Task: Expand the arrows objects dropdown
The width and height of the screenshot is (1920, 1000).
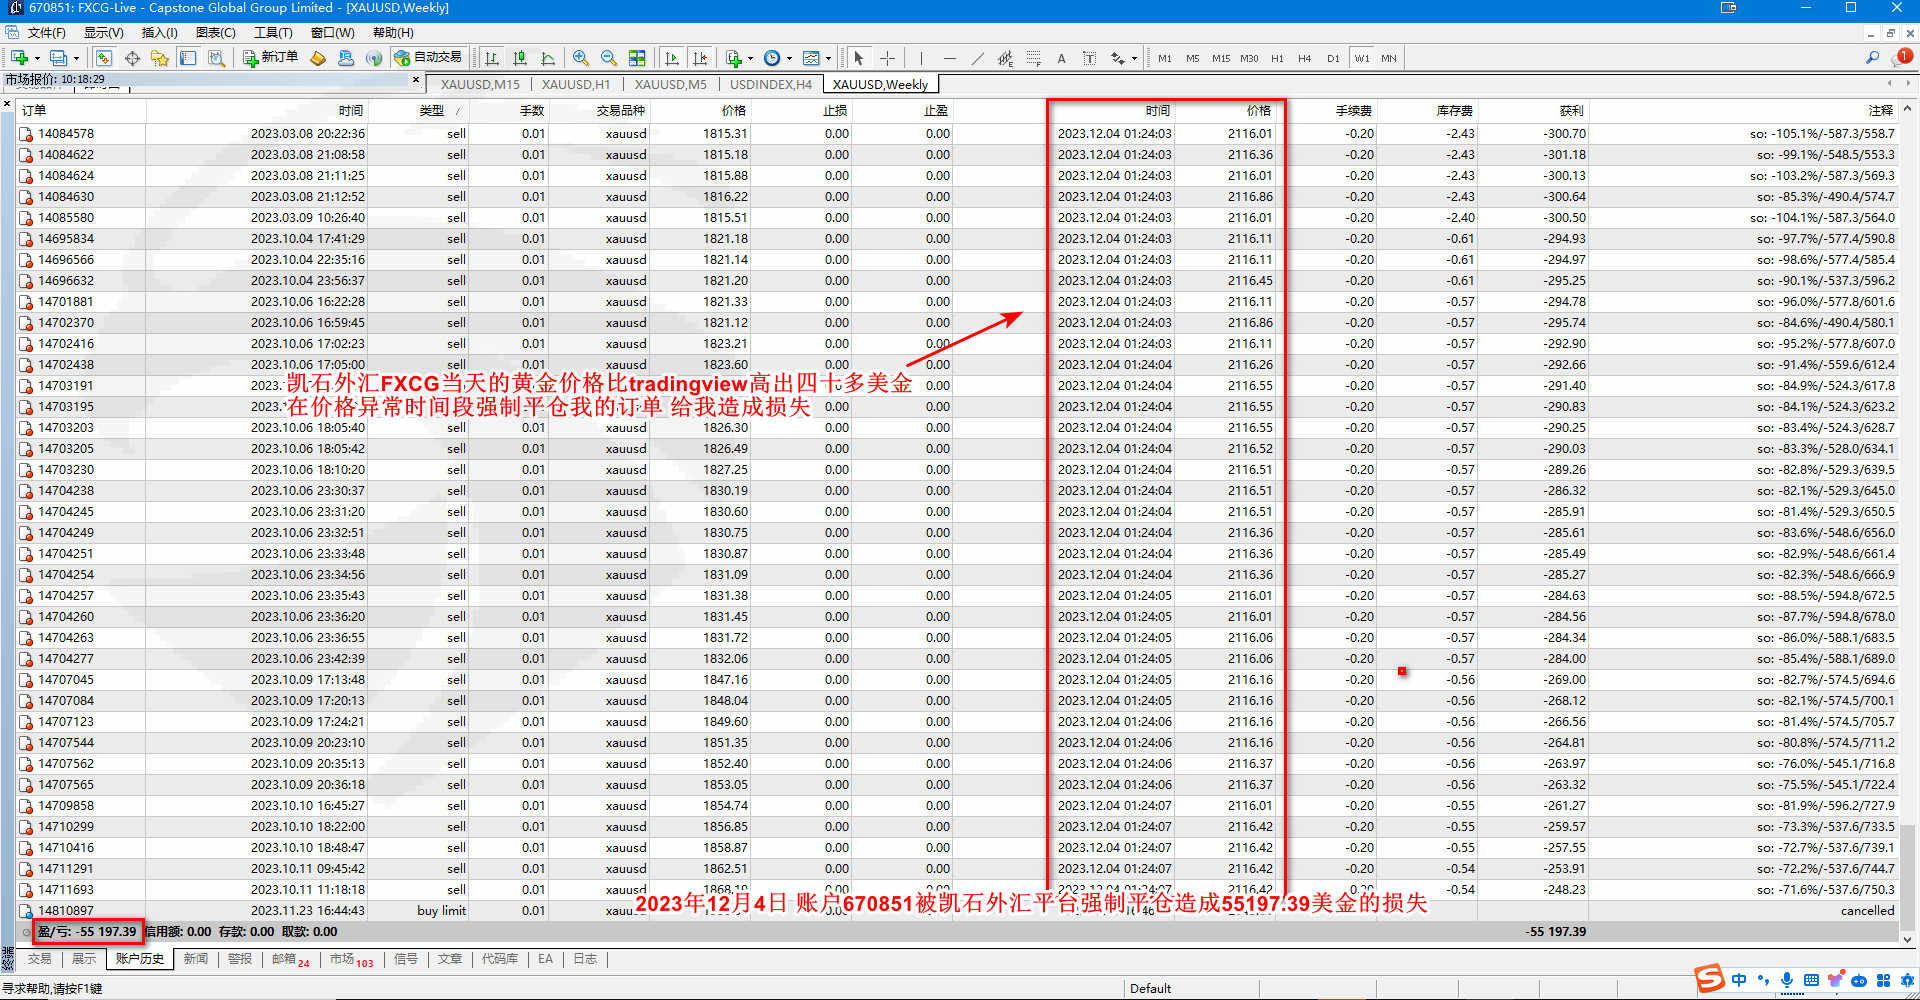Action: [1134, 58]
